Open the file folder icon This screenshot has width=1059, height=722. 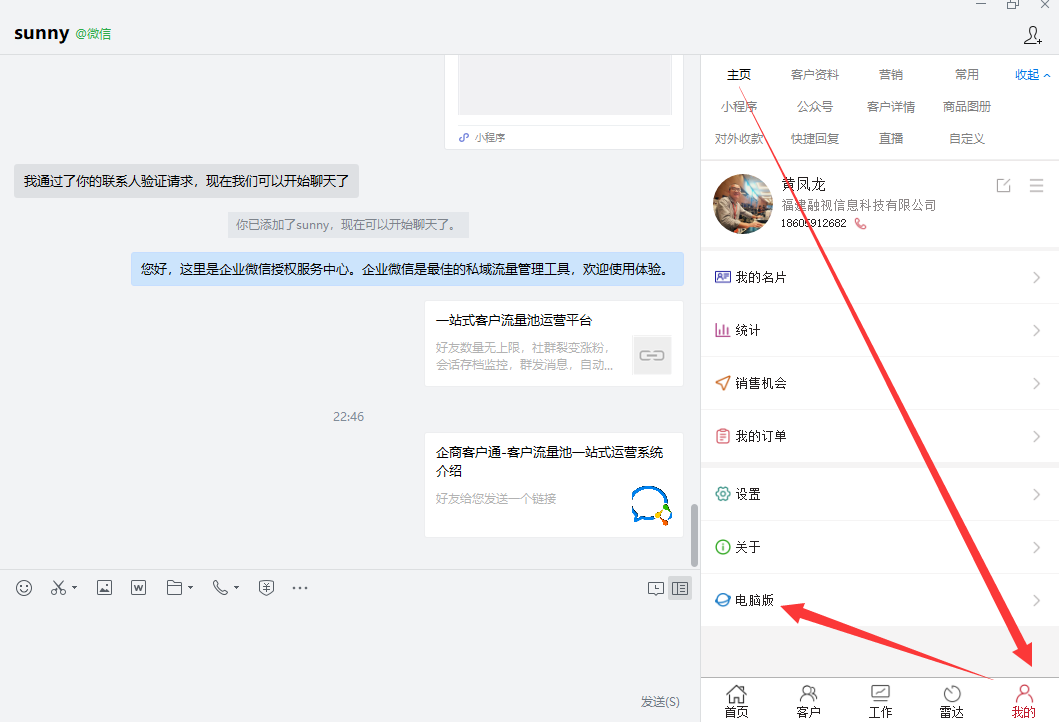coord(174,588)
